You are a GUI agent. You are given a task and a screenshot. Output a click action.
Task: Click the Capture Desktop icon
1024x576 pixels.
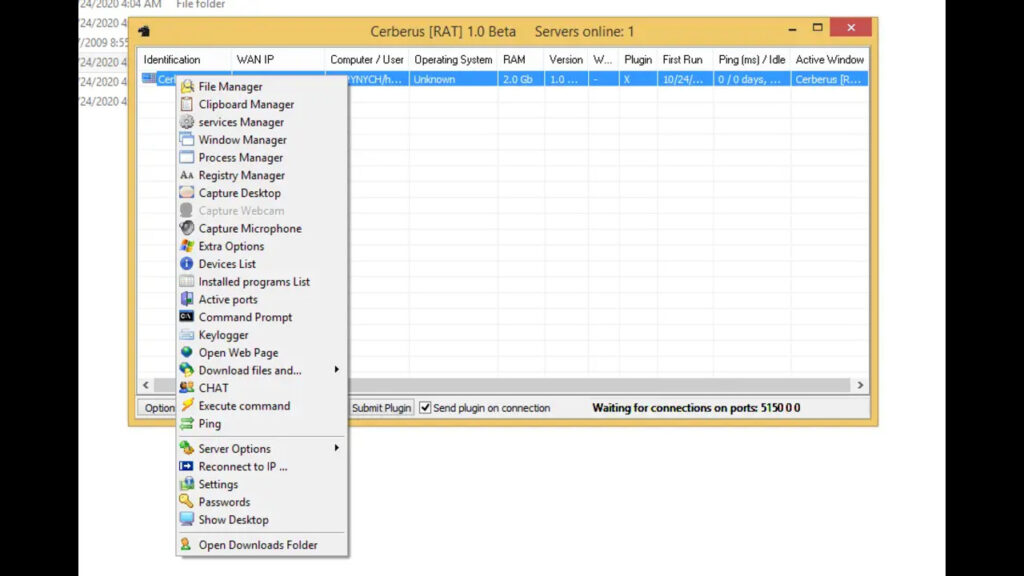[x=187, y=193]
